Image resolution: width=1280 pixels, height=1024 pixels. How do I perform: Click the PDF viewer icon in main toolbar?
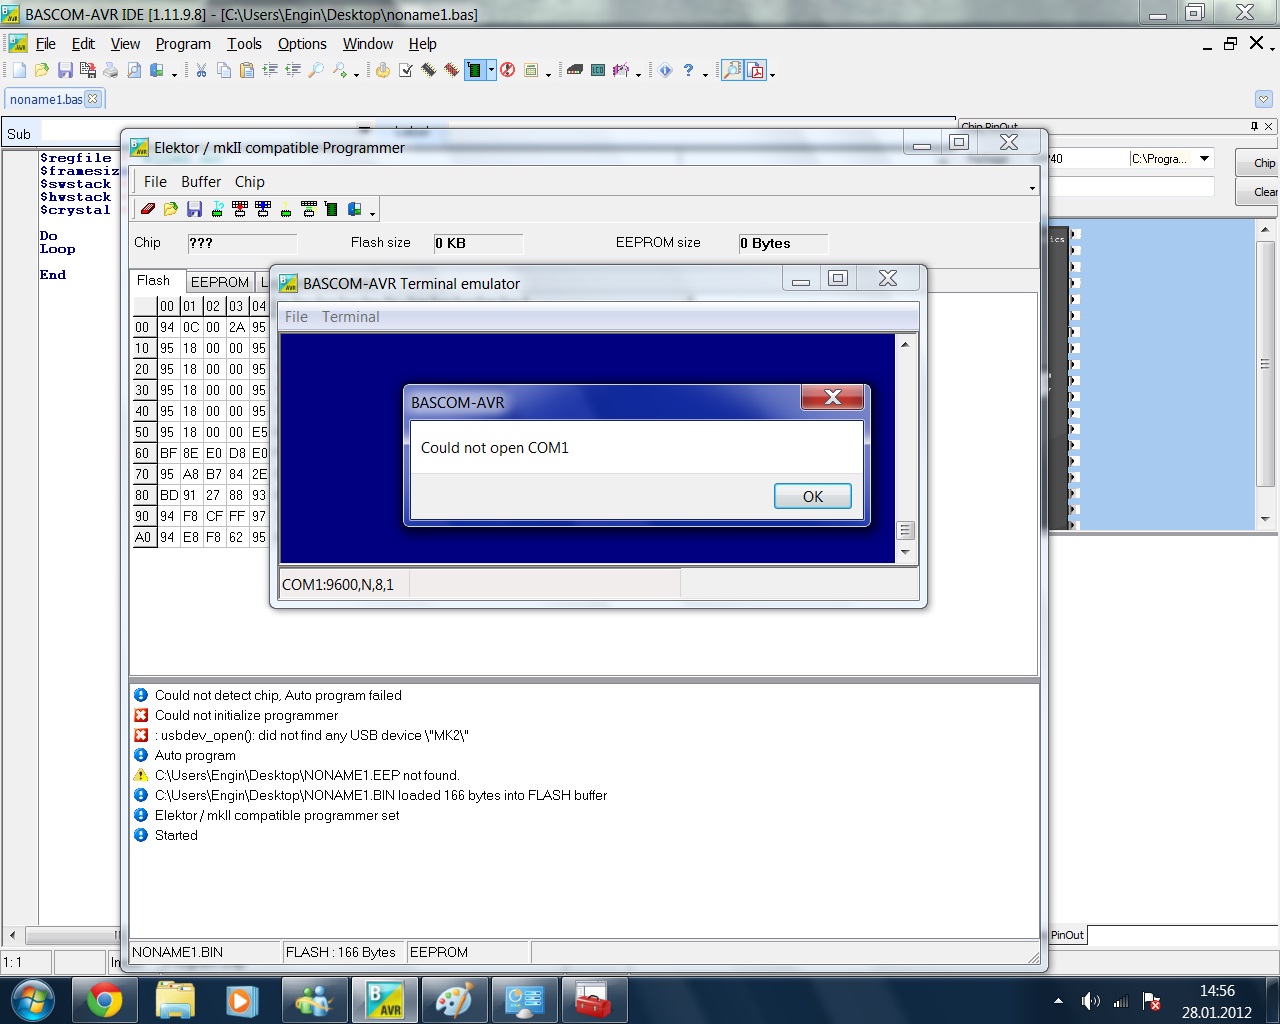[x=756, y=70]
